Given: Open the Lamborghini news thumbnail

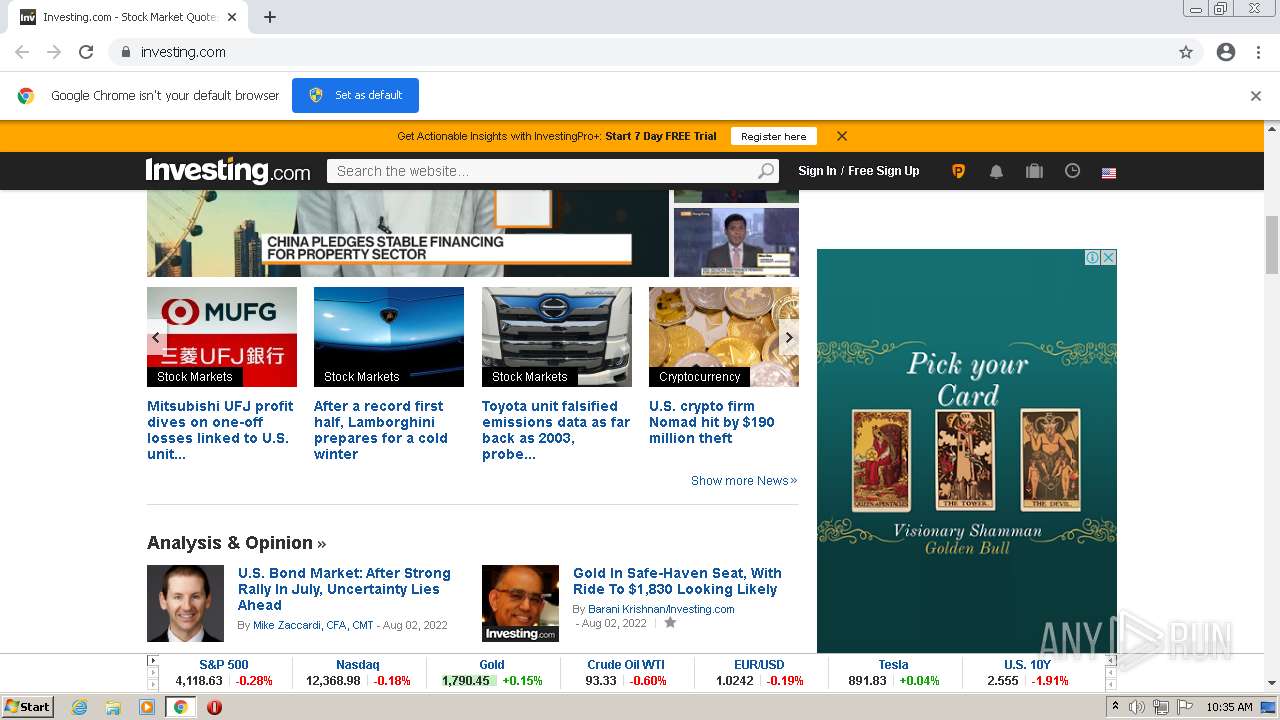Looking at the screenshot, I should (x=389, y=337).
